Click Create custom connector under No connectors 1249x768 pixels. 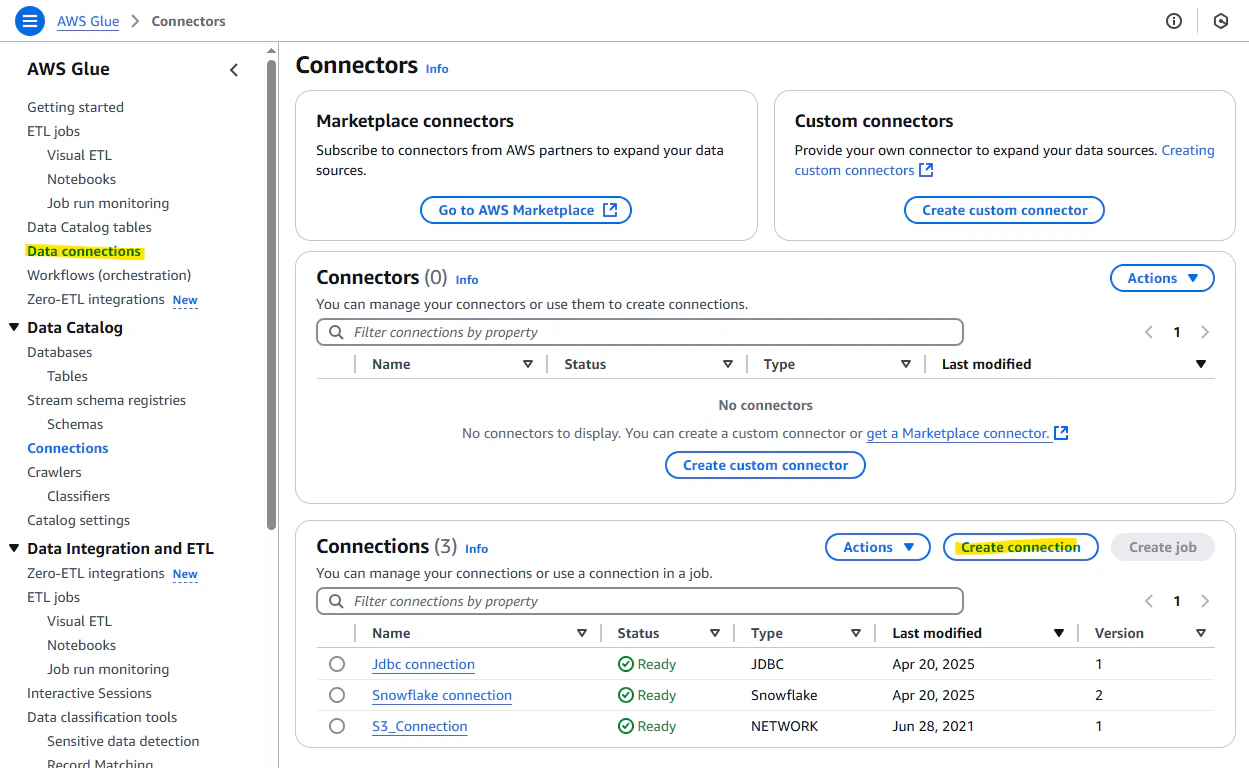tap(765, 465)
